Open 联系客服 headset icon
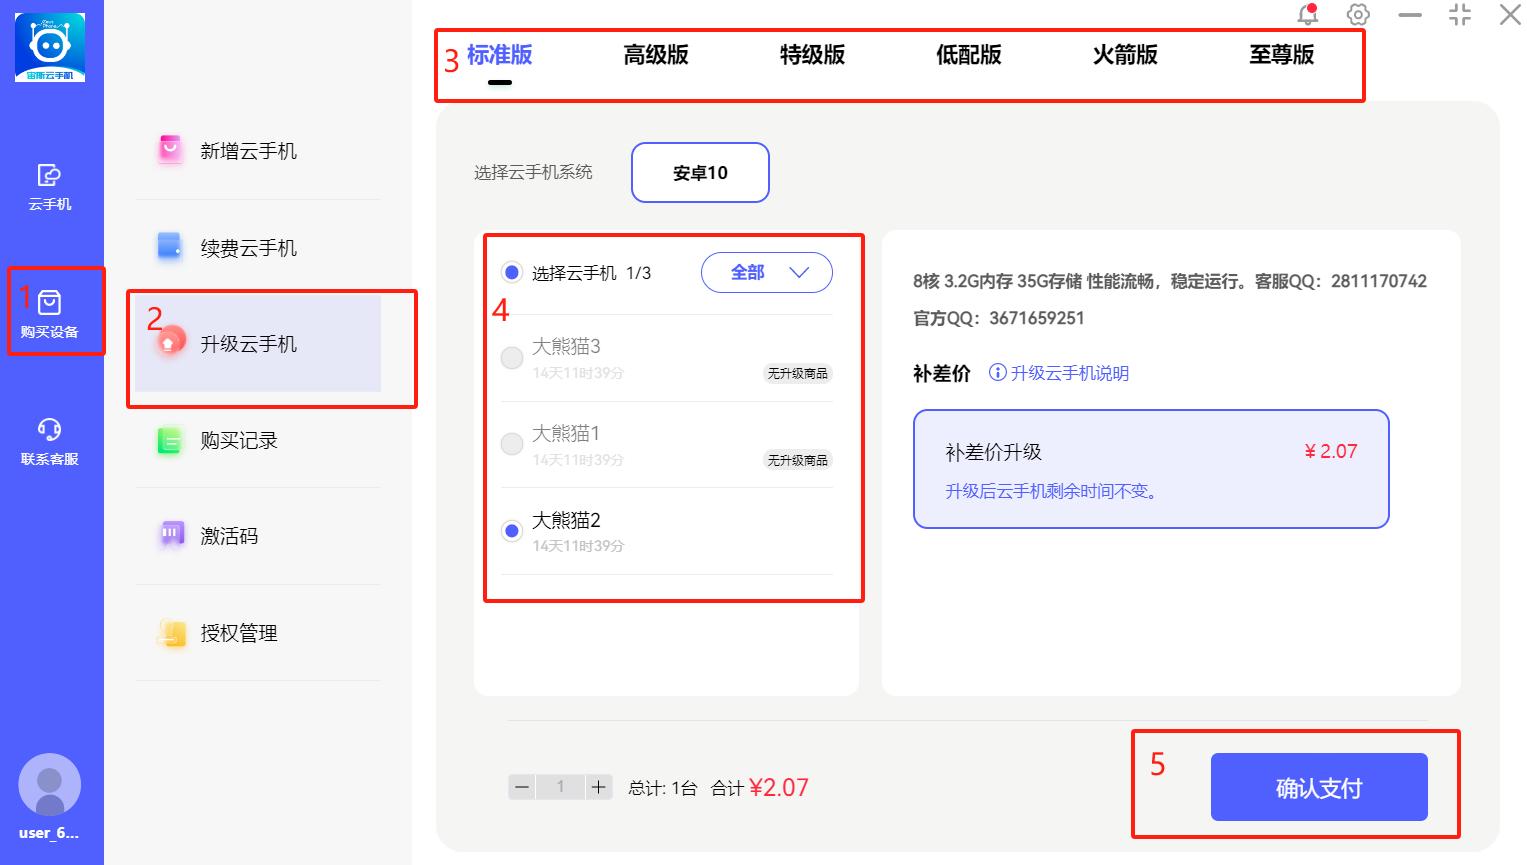This screenshot has height=865, width=1527. point(49,430)
